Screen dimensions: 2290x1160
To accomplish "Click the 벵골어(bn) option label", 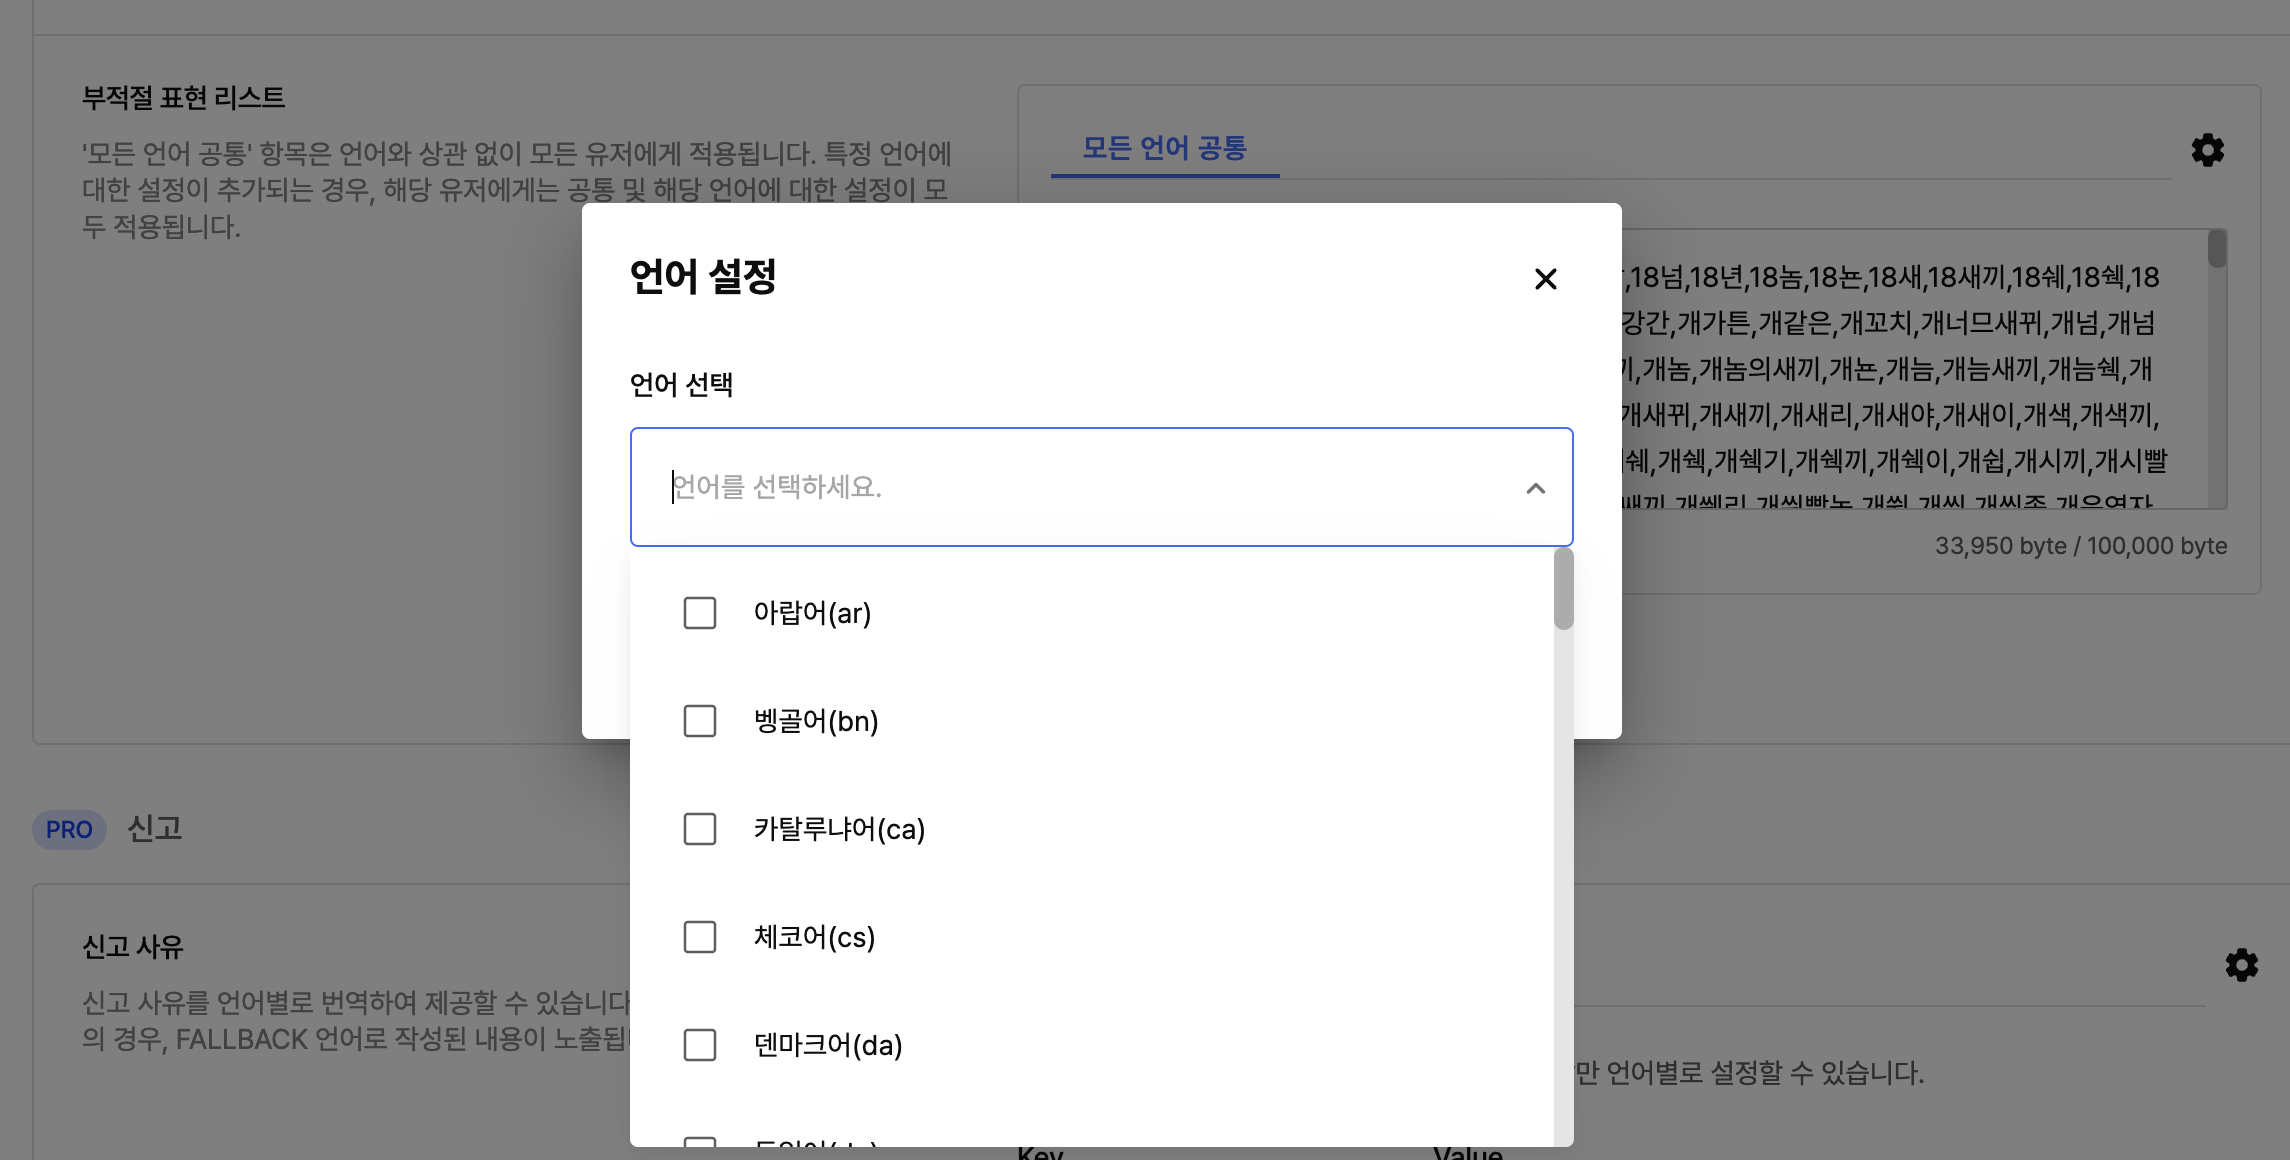I will tap(816, 721).
